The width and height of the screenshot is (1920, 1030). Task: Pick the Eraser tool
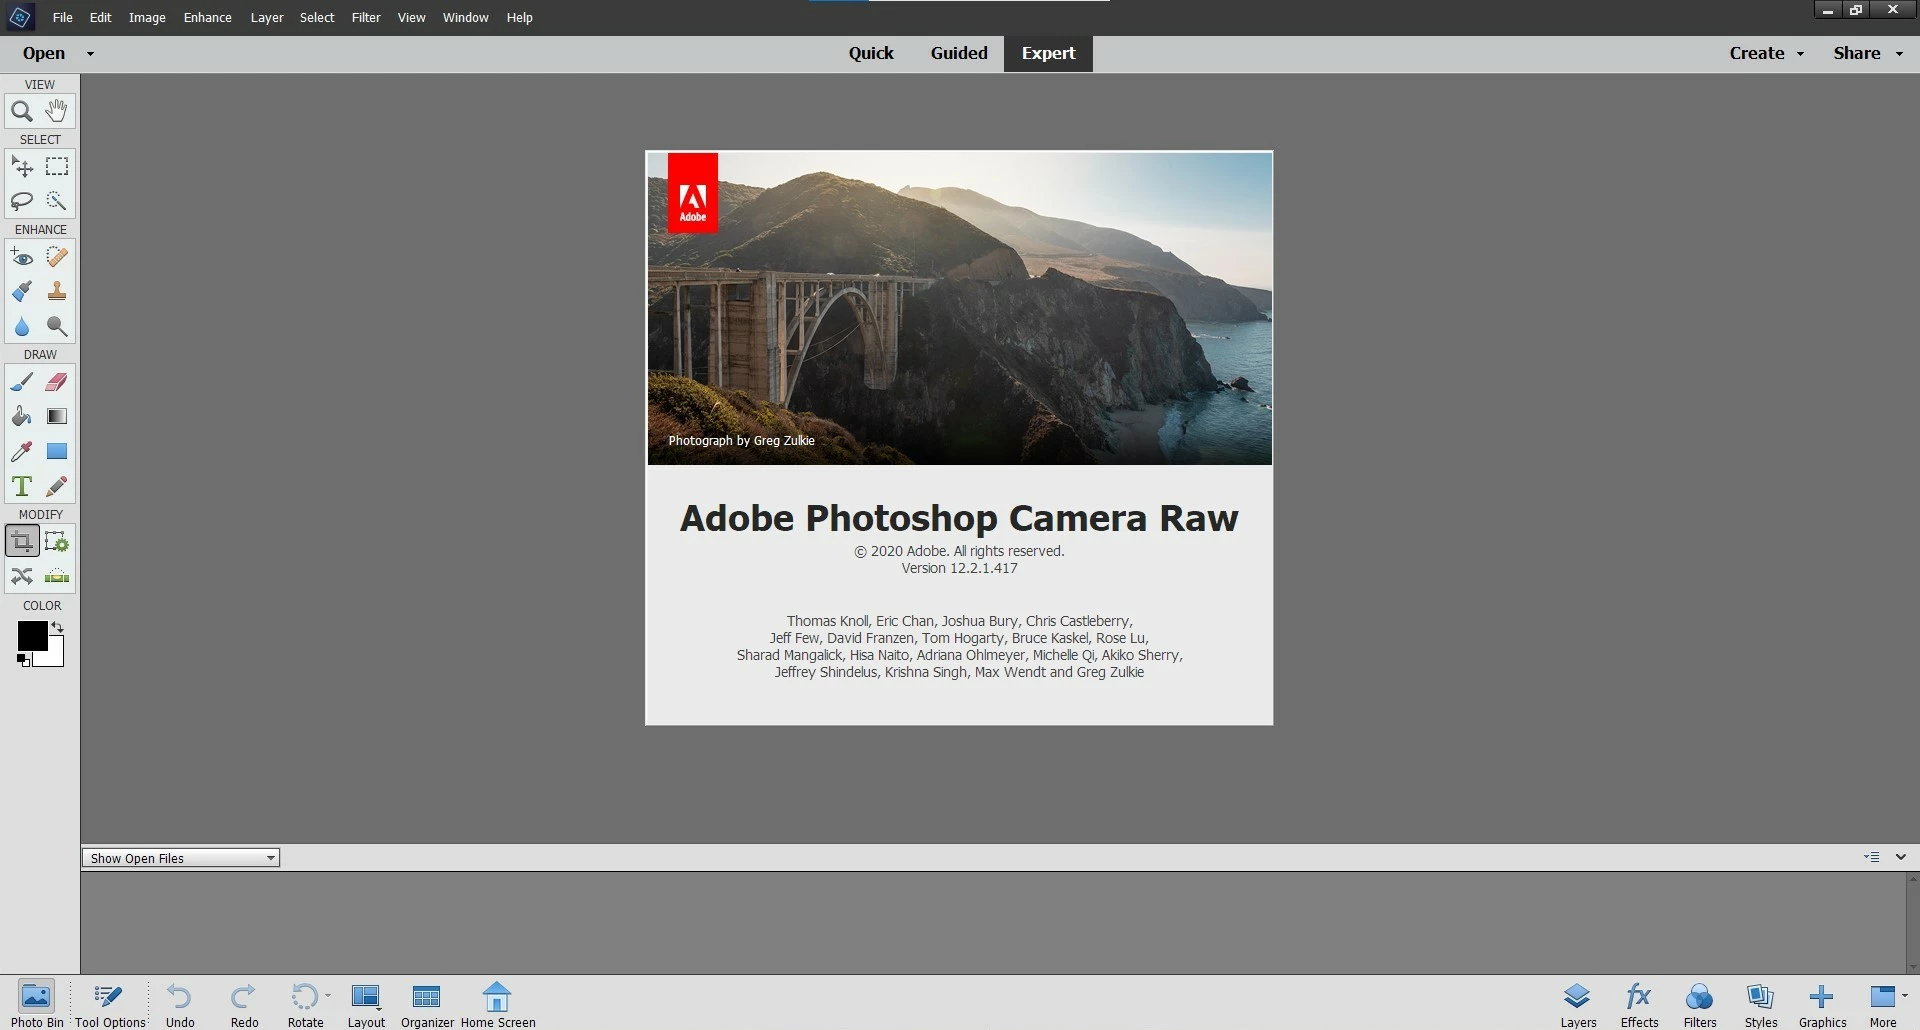[57, 382]
